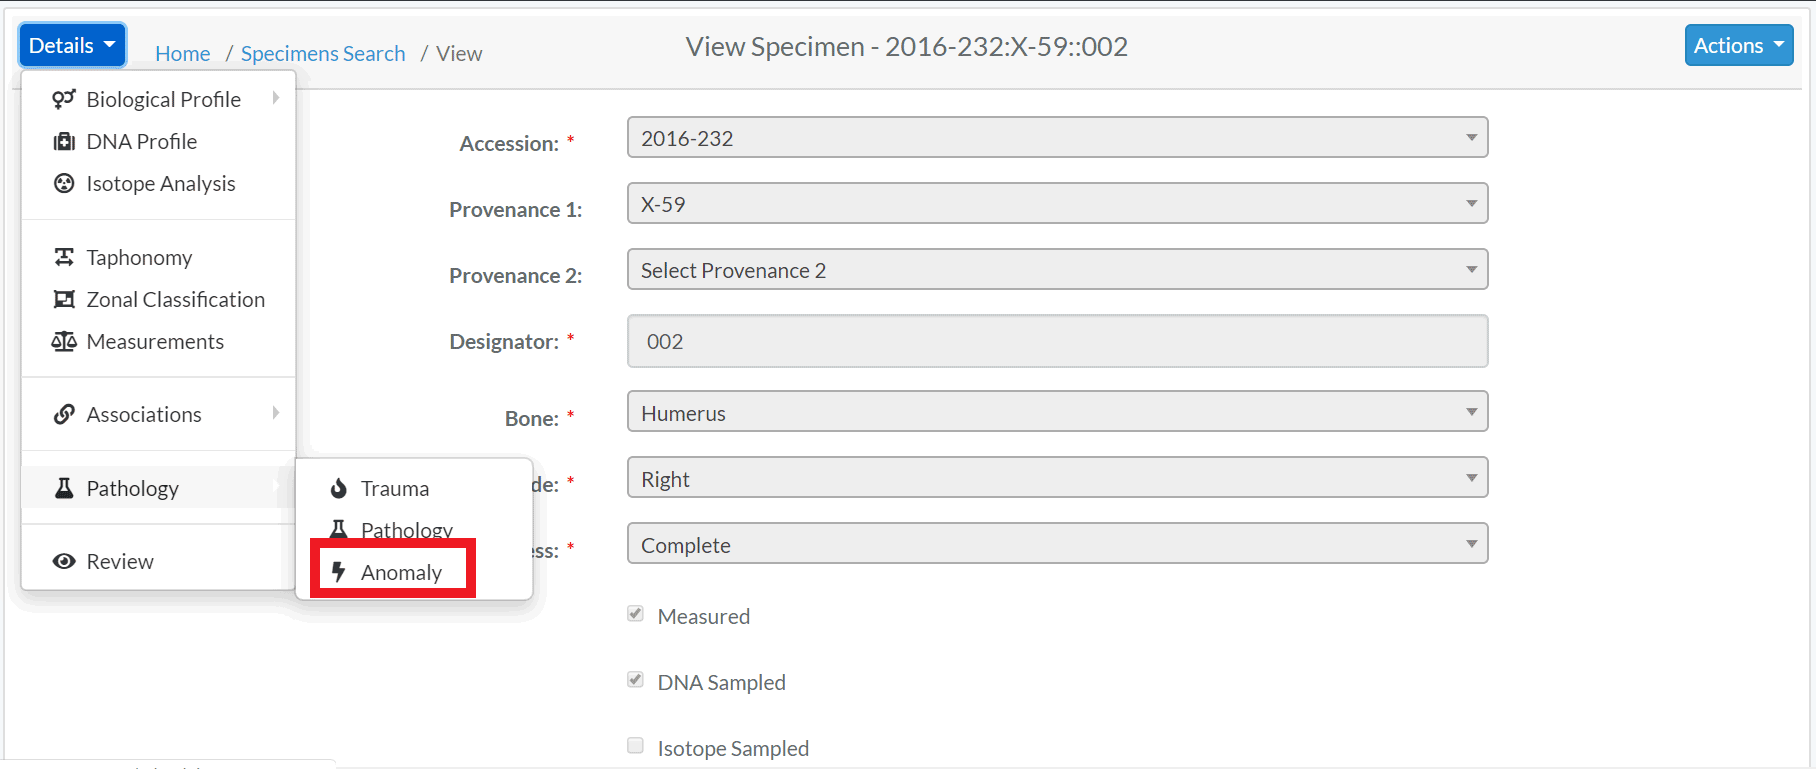Open the Accession dropdown

click(1057, 138)
